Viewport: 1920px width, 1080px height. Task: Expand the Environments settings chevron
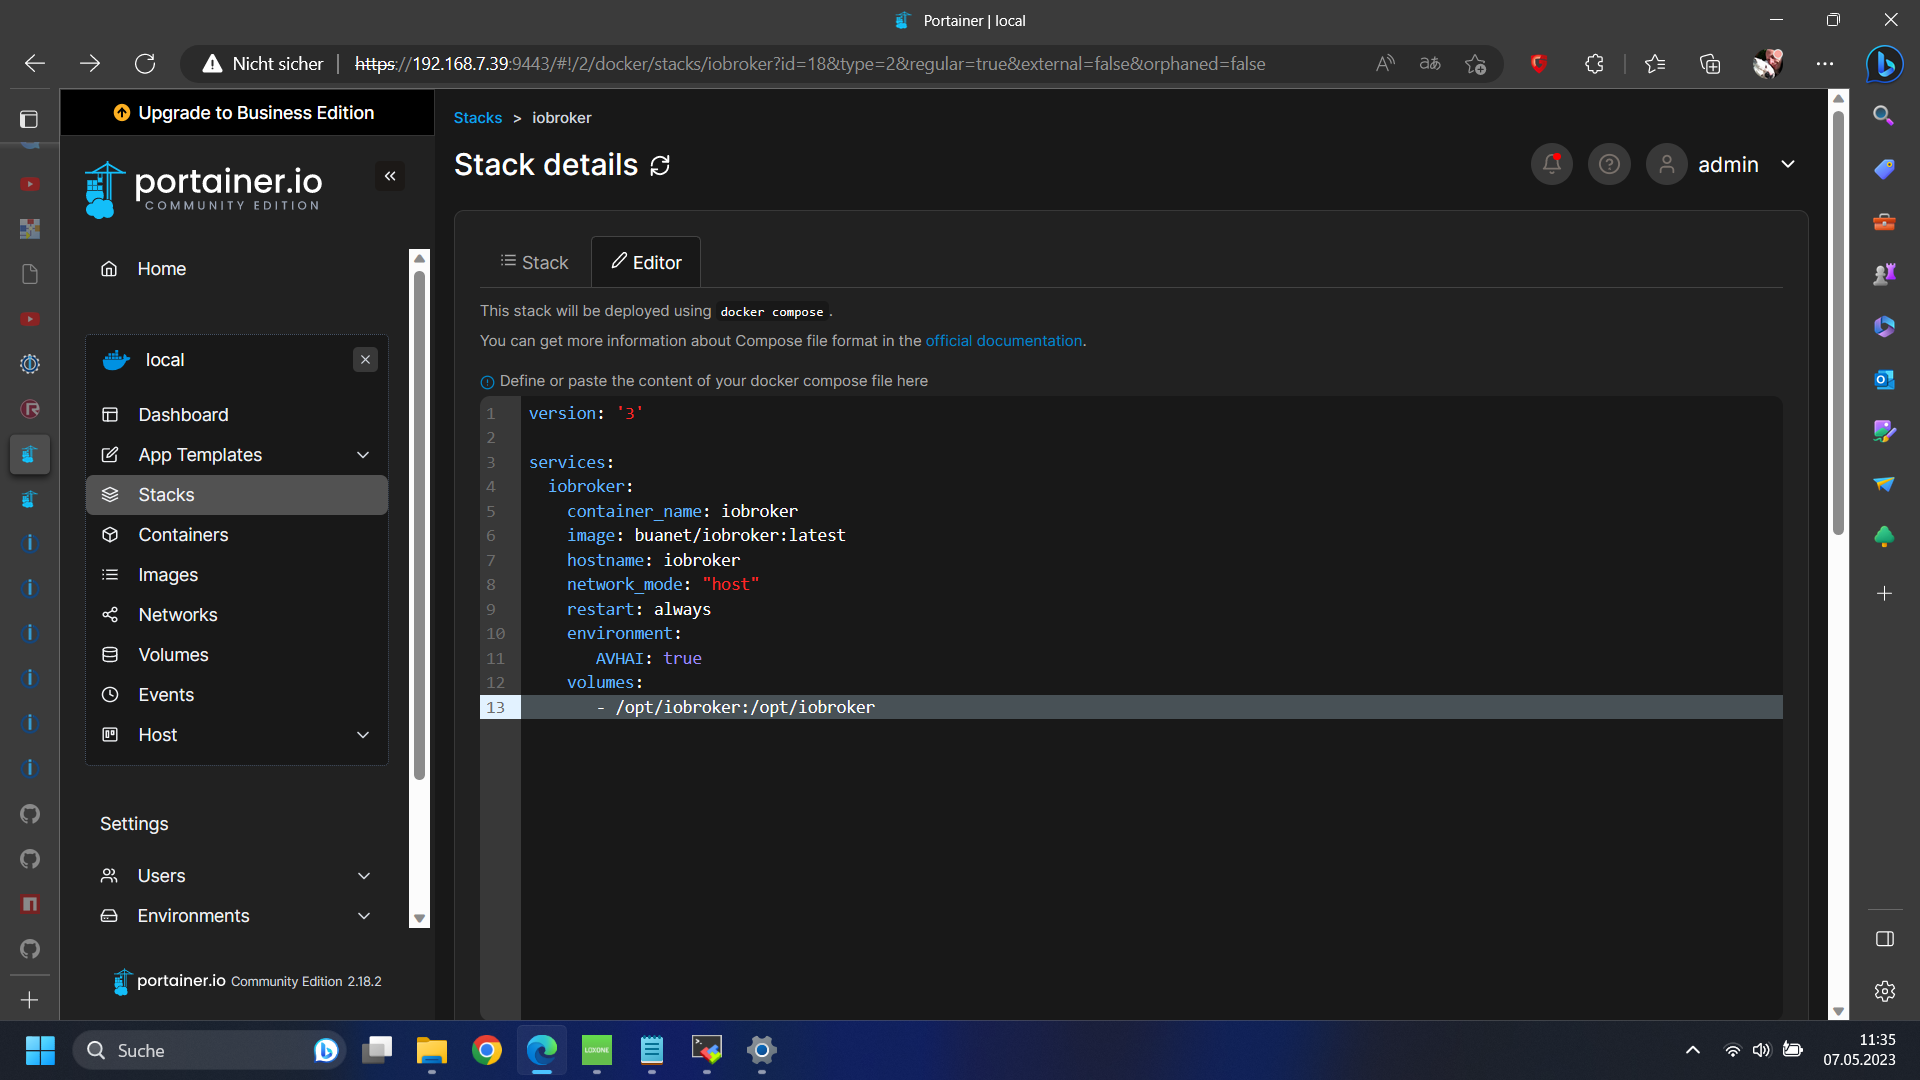(x=364, y=916)
